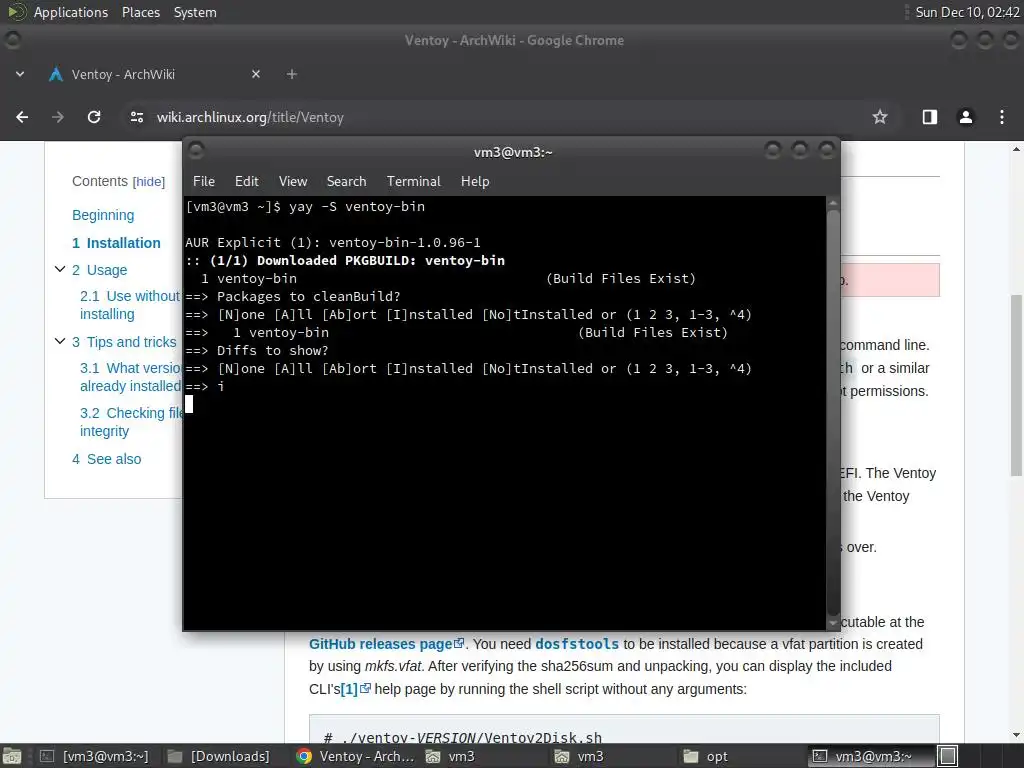Open terminal View menu
This screenshot has width=1024, height=768.
click(x=293, y=182)
